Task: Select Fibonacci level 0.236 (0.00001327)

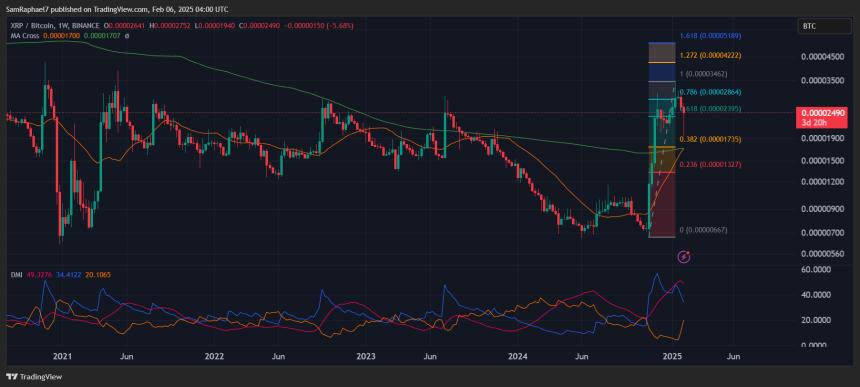Action: (710, 164)
